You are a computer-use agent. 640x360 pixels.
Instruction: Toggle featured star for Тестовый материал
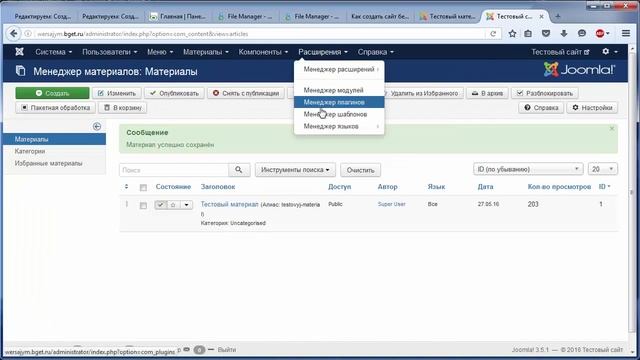(173, 204)
